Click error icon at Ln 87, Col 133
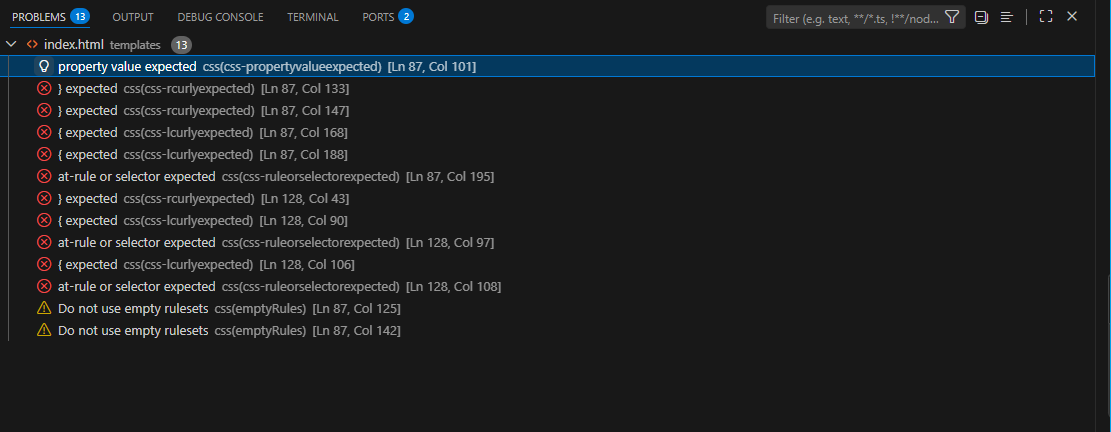1111x432 pixels. click(x=44, y=89)
